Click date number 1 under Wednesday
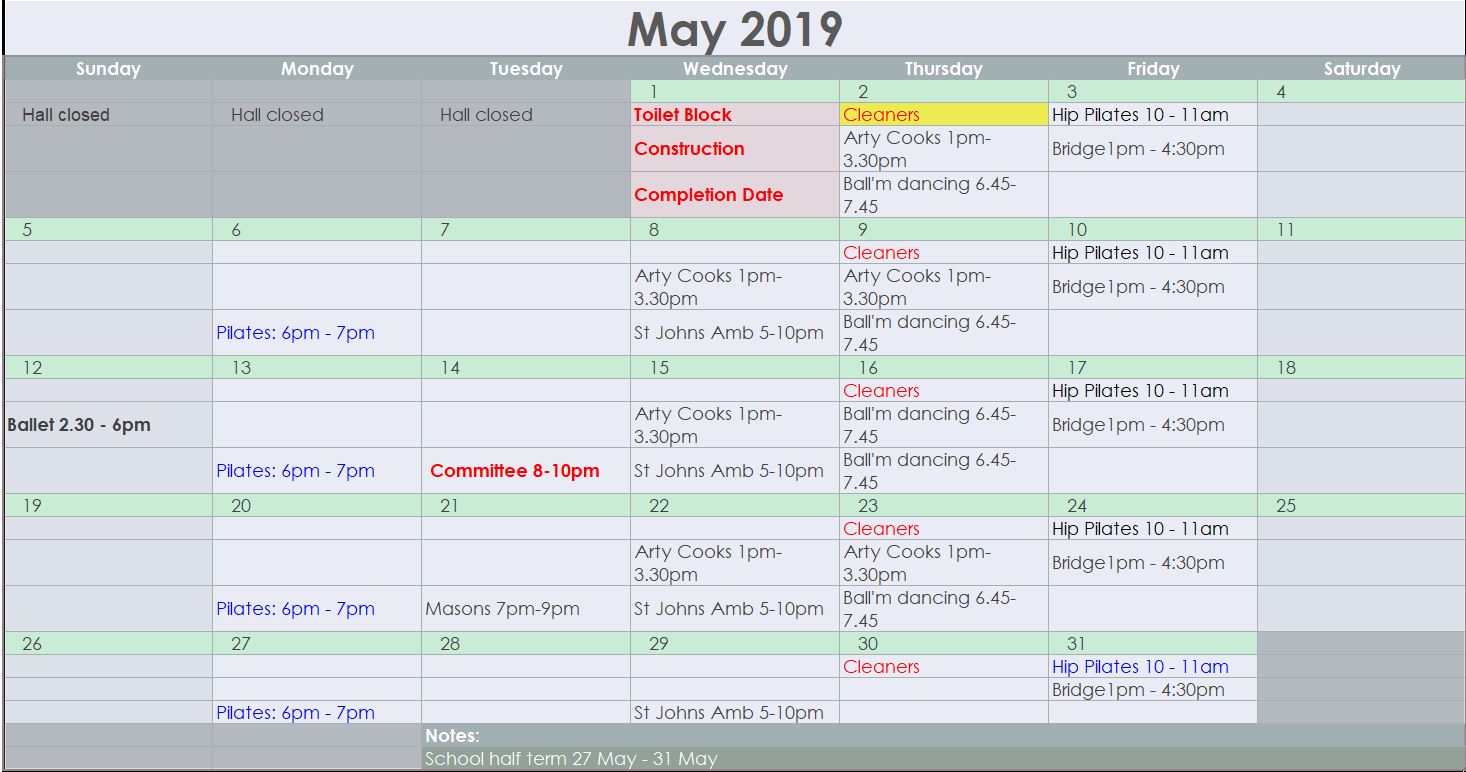The image size is (1466, 772). 654,92
